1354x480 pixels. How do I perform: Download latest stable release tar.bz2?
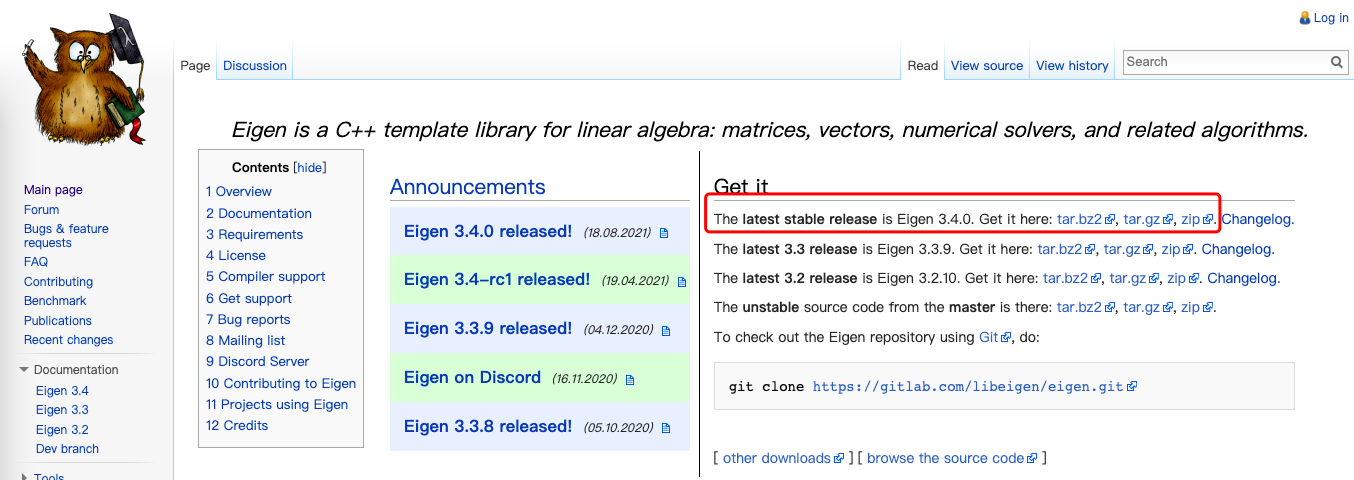[x=1079, y=219]
